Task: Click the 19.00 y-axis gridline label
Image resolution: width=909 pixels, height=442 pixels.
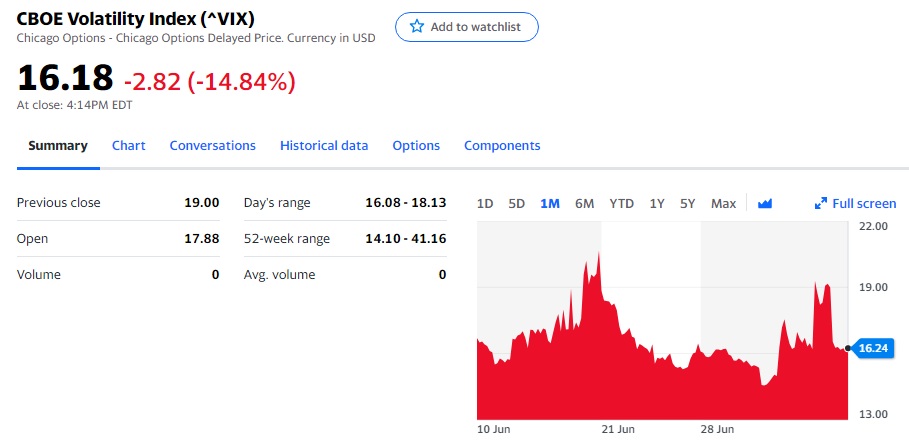Action: pos(873,287)
